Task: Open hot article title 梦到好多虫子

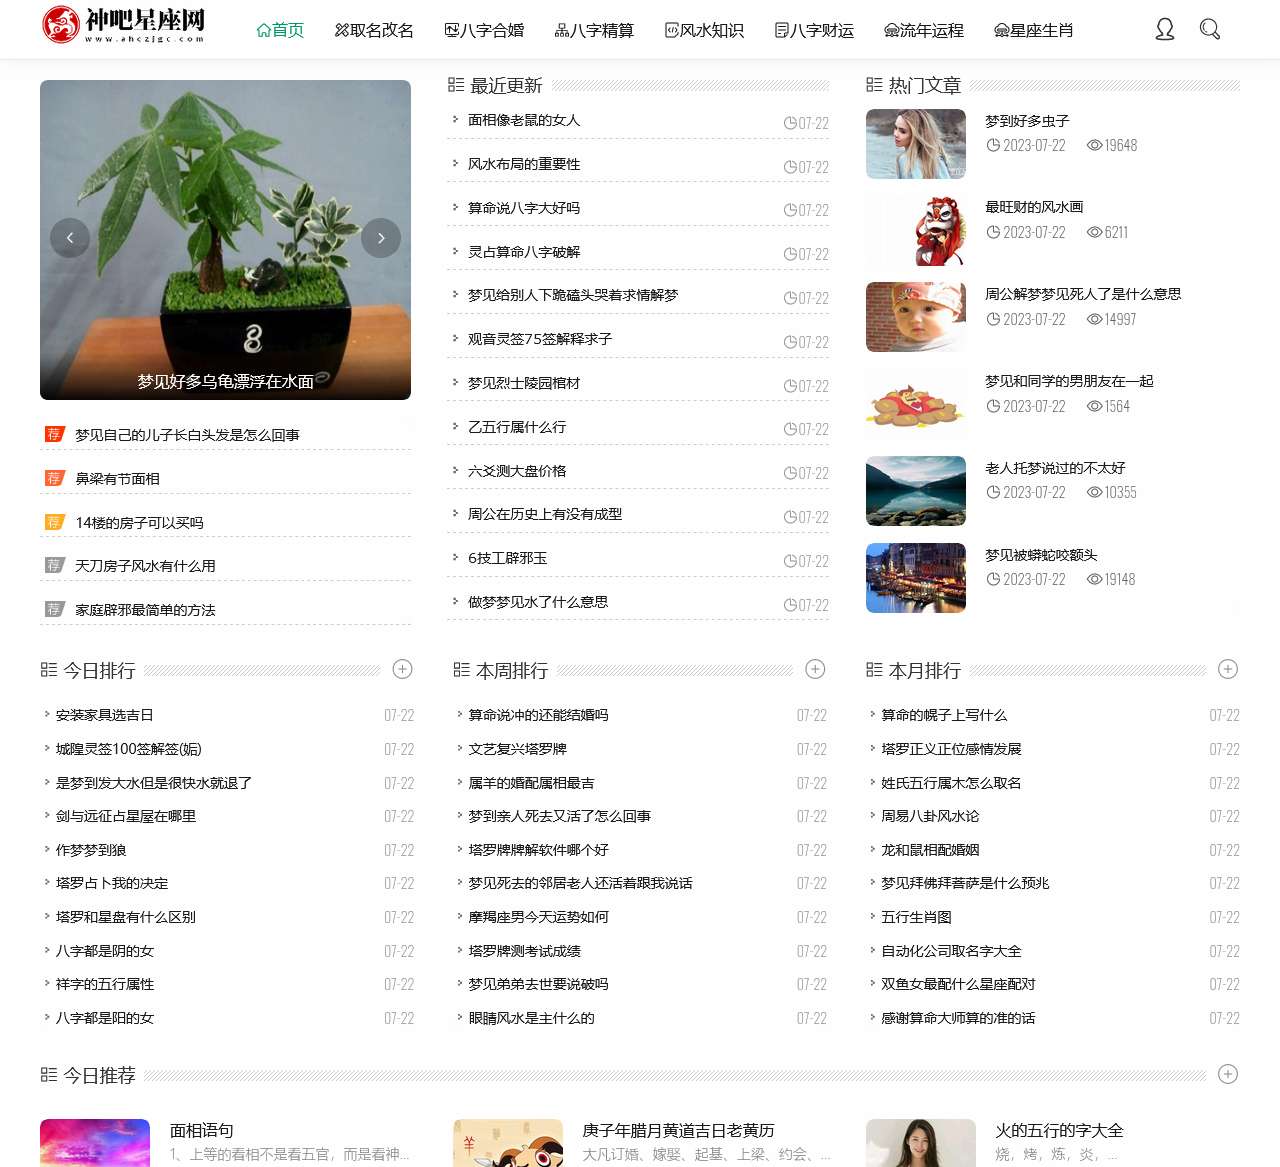Action: [1027, 121]
